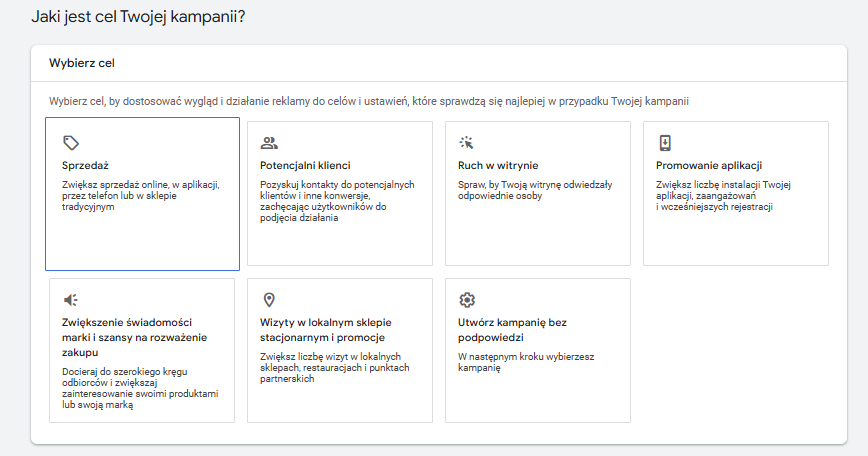
Task: Choose the Potencjalni klienci goal title
Action: pos(305,165)
